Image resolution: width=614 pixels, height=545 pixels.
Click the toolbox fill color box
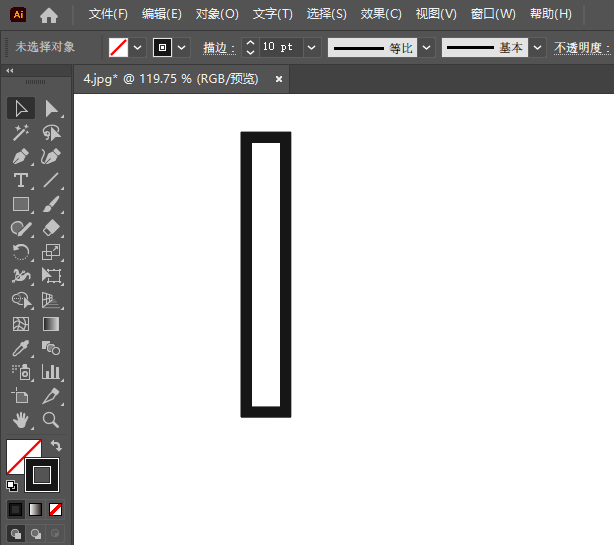(17, 452)
